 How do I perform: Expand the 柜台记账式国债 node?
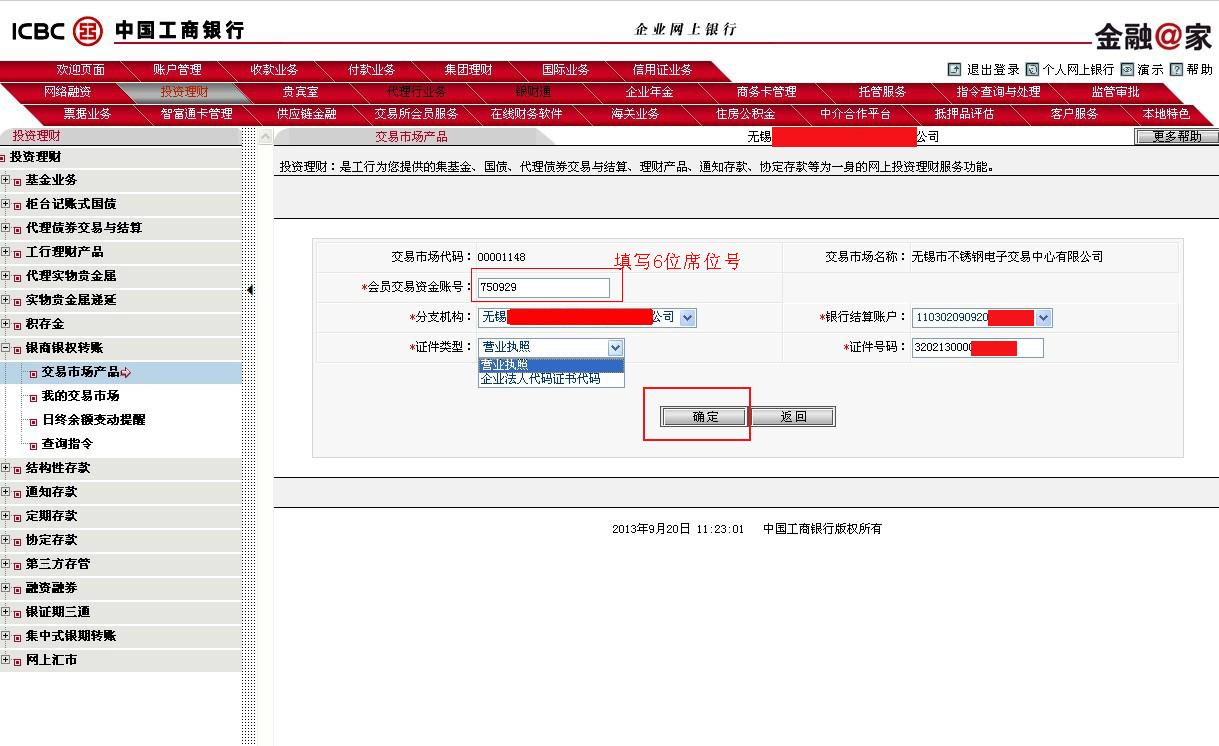click(x=6, y=204)
